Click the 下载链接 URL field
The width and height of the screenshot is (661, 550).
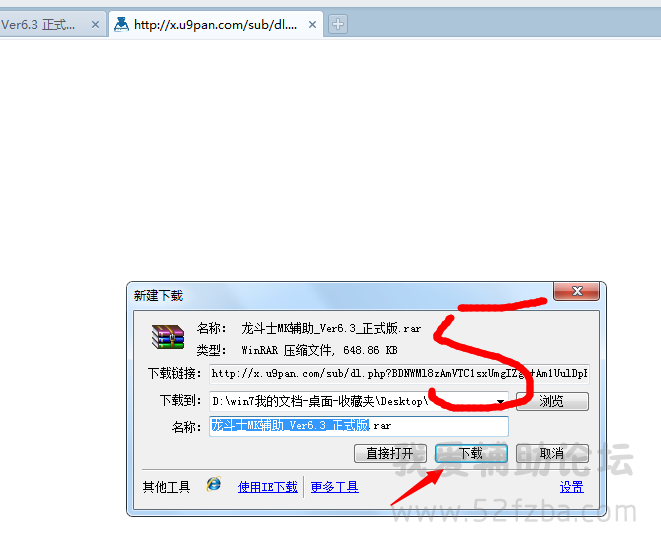[399, 374]
